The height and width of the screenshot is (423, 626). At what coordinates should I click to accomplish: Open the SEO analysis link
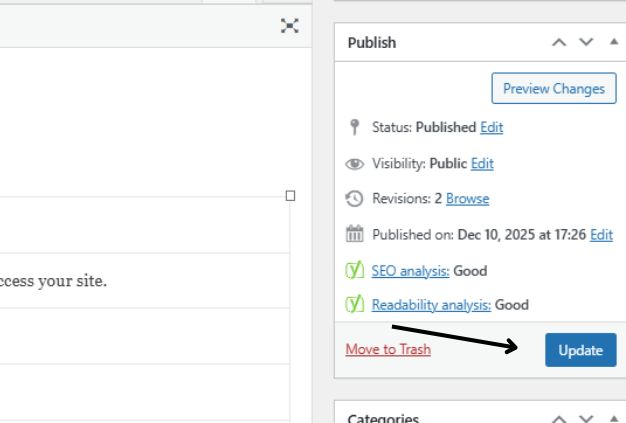click(x=410, y=270)
